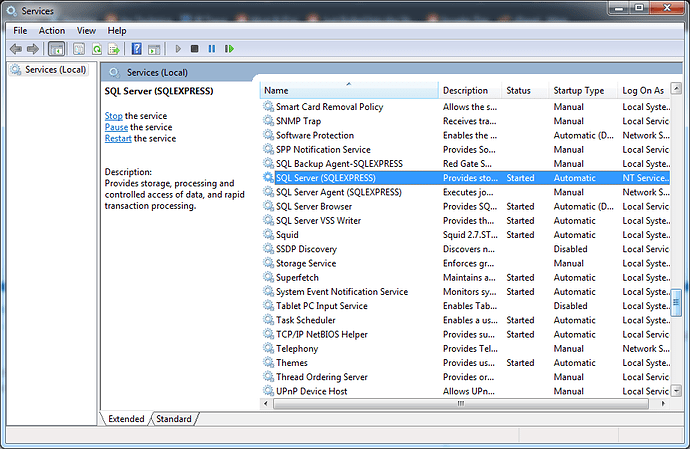Screen dimensions: 690x449
Task: Sort by the Description column header
Action: coord(470,90)
